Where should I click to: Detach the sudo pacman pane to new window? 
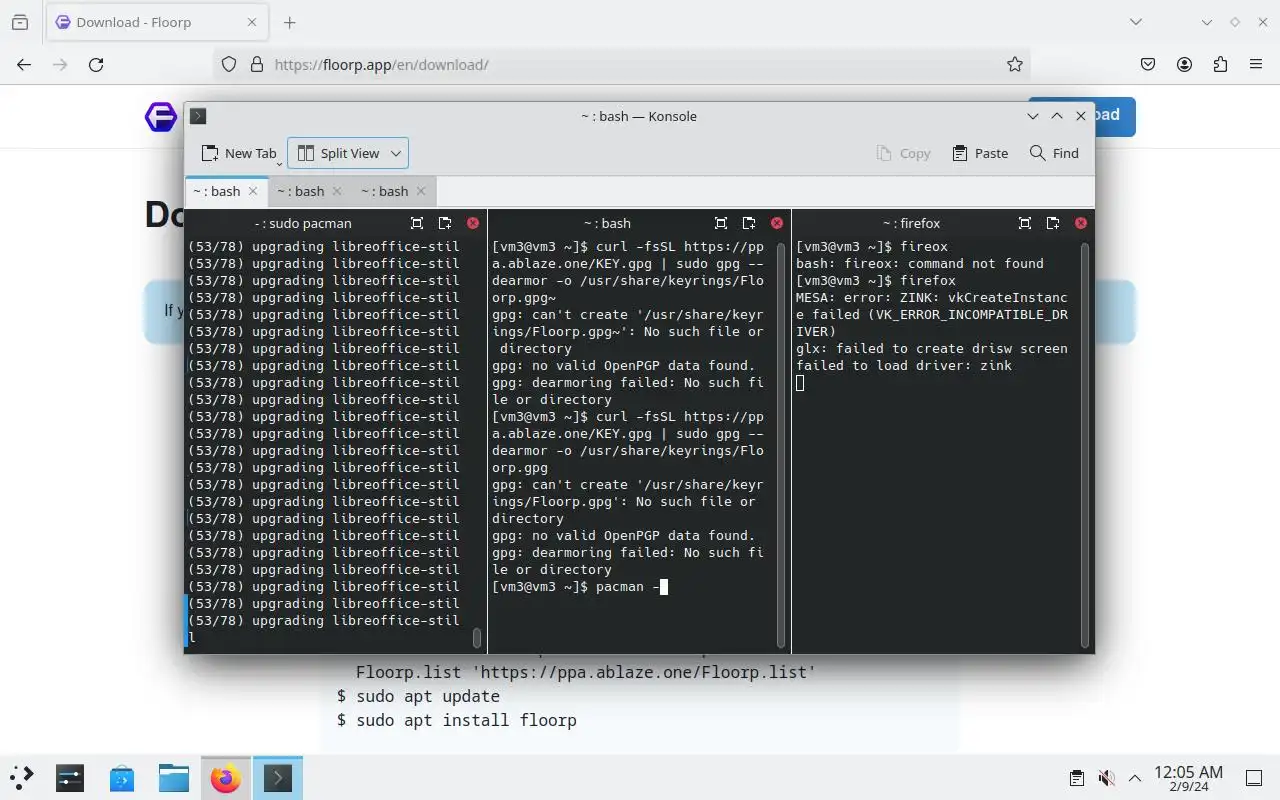pos(445,223)
